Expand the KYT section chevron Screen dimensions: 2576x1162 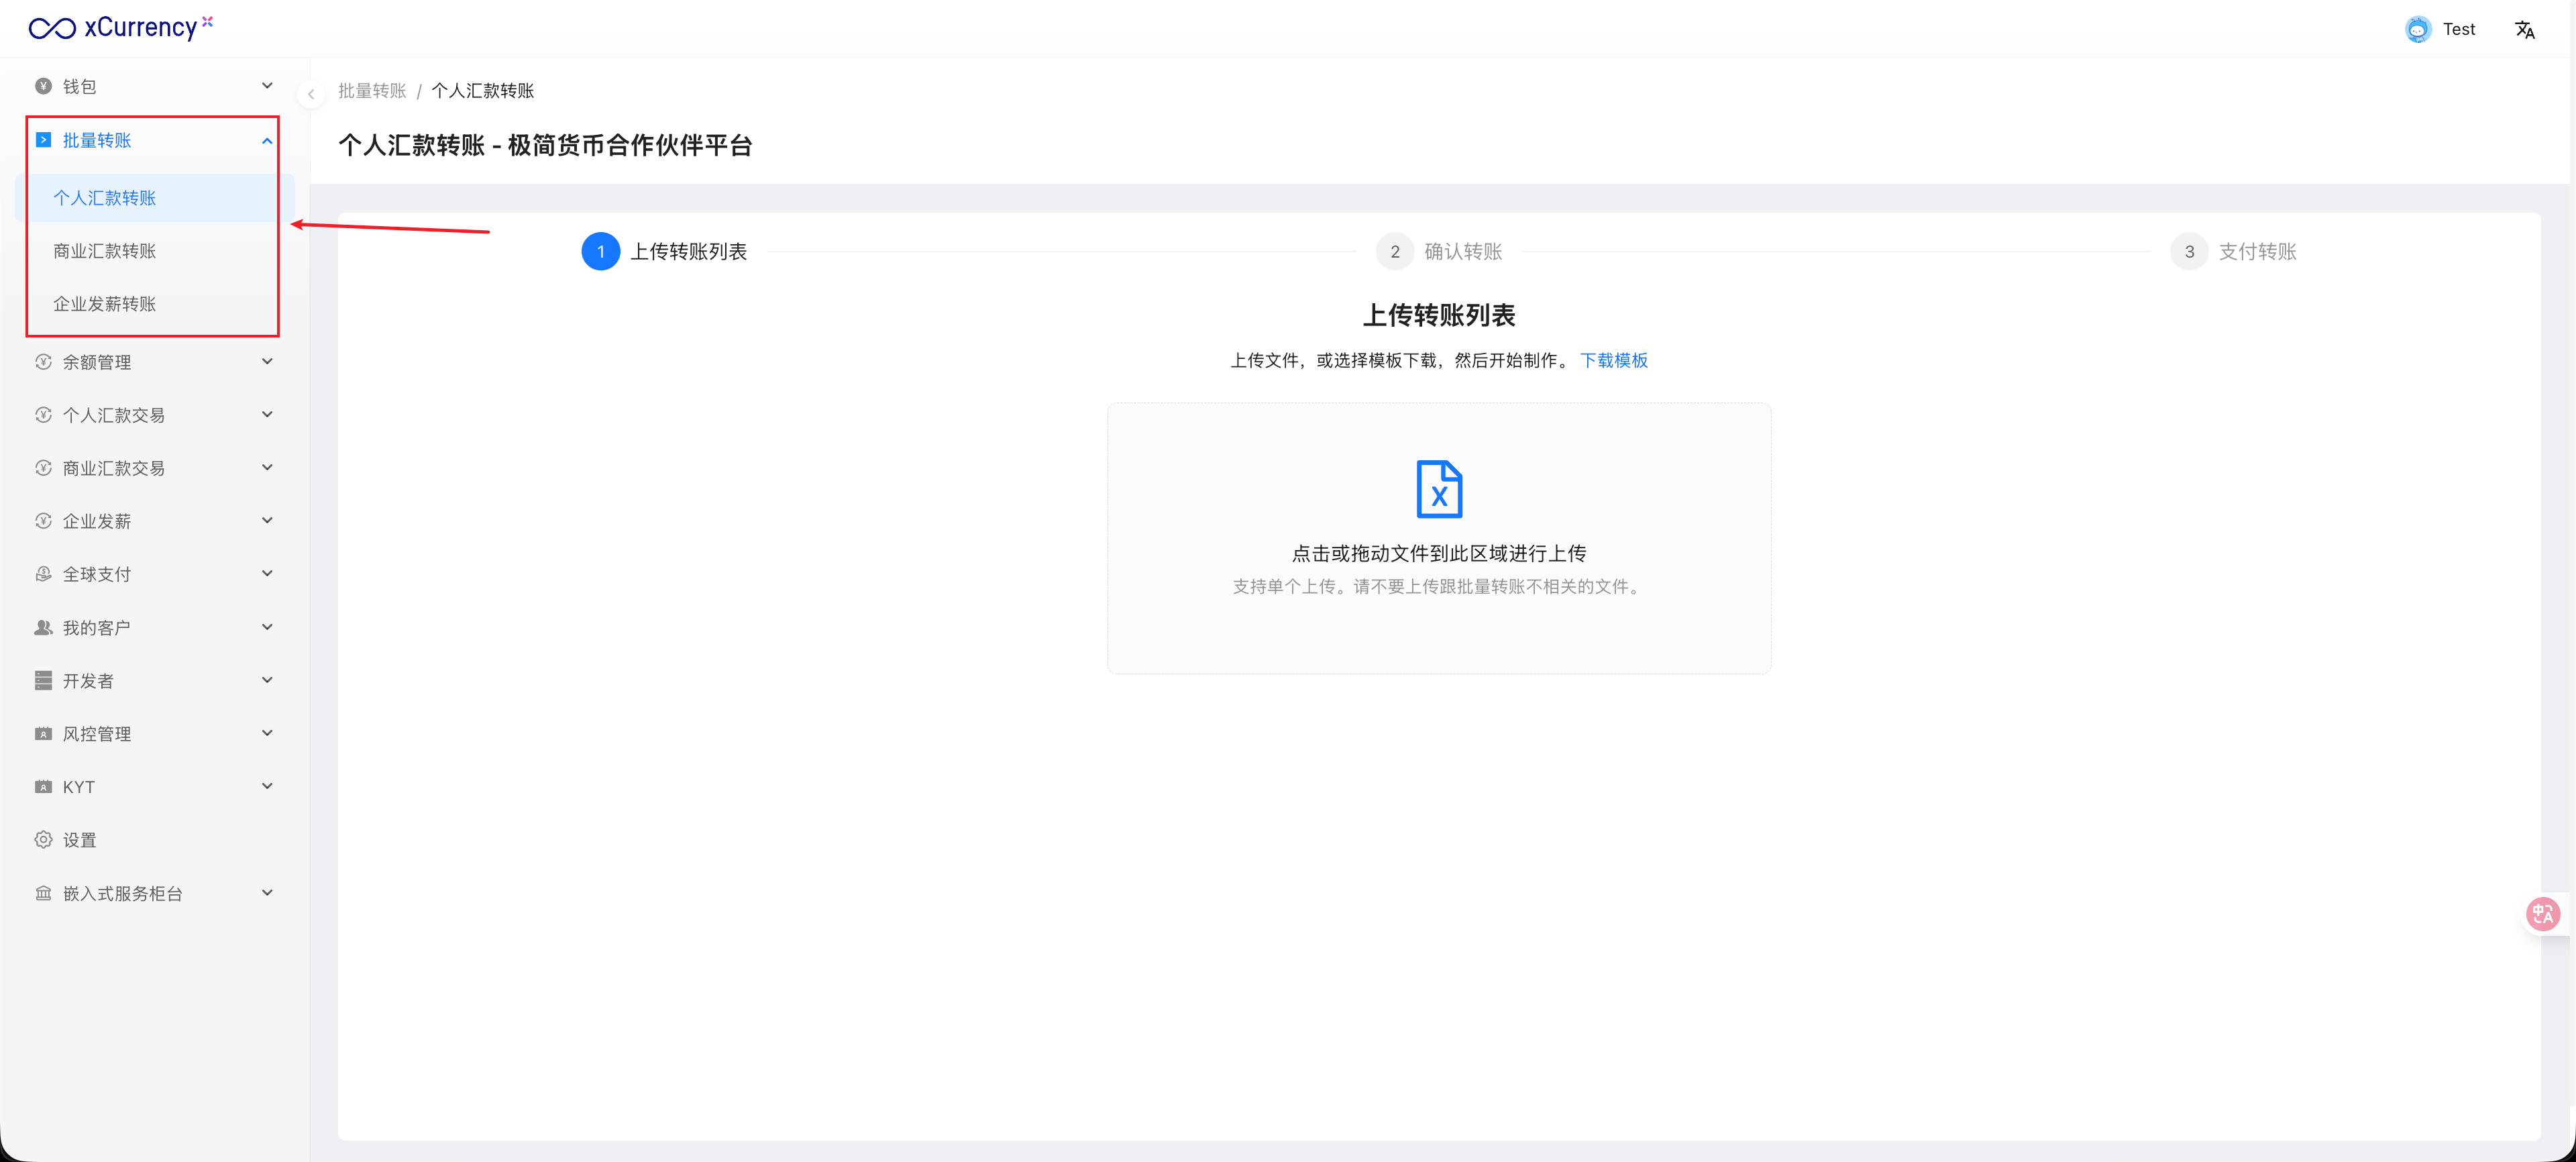click(267, 787)
